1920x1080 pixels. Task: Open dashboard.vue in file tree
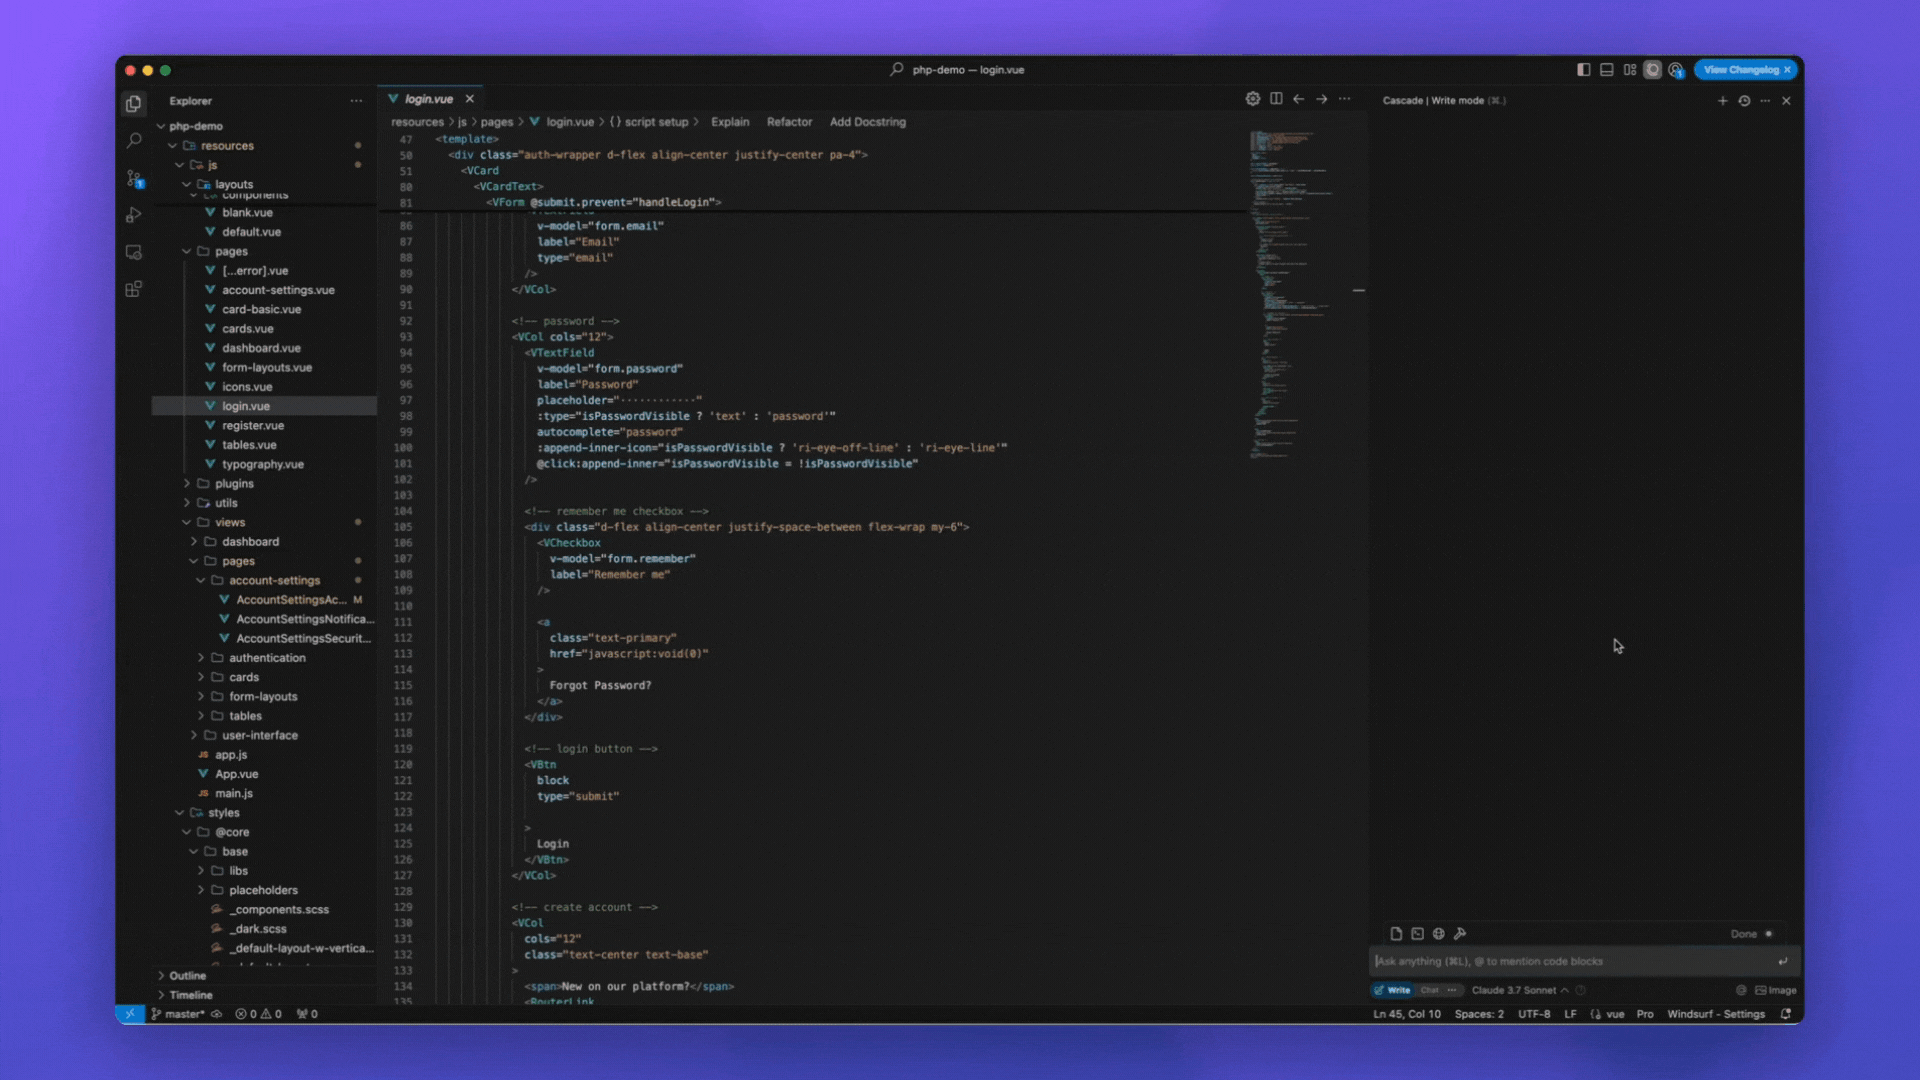[261, 348]
